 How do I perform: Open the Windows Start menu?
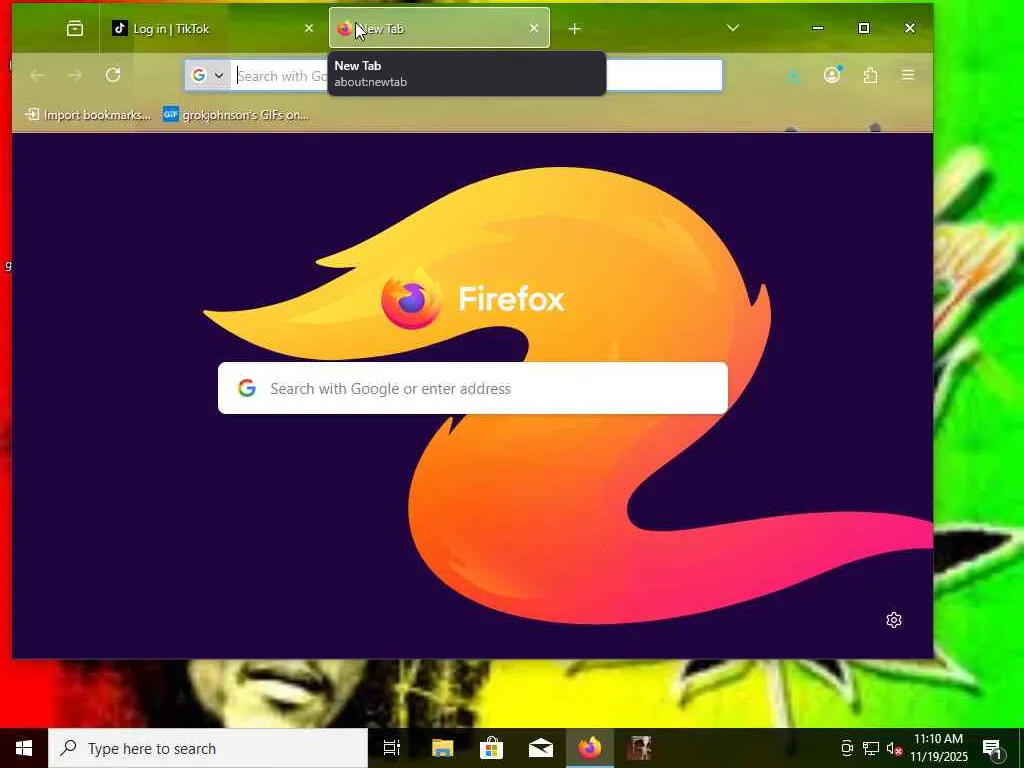24,748
